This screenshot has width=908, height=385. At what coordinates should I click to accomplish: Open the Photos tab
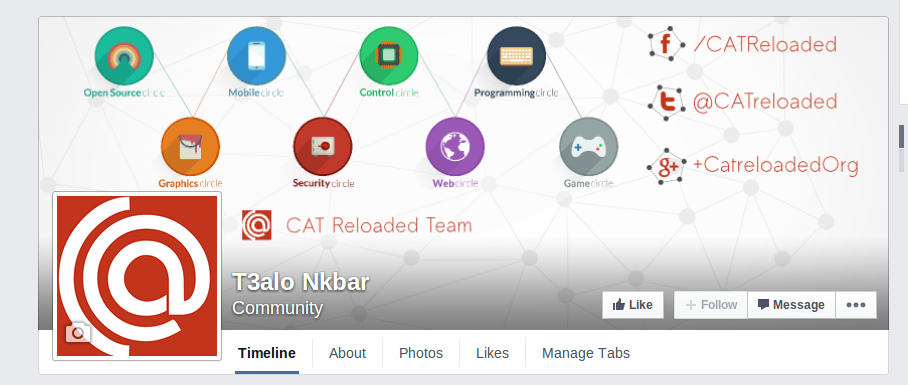point(421,353)
